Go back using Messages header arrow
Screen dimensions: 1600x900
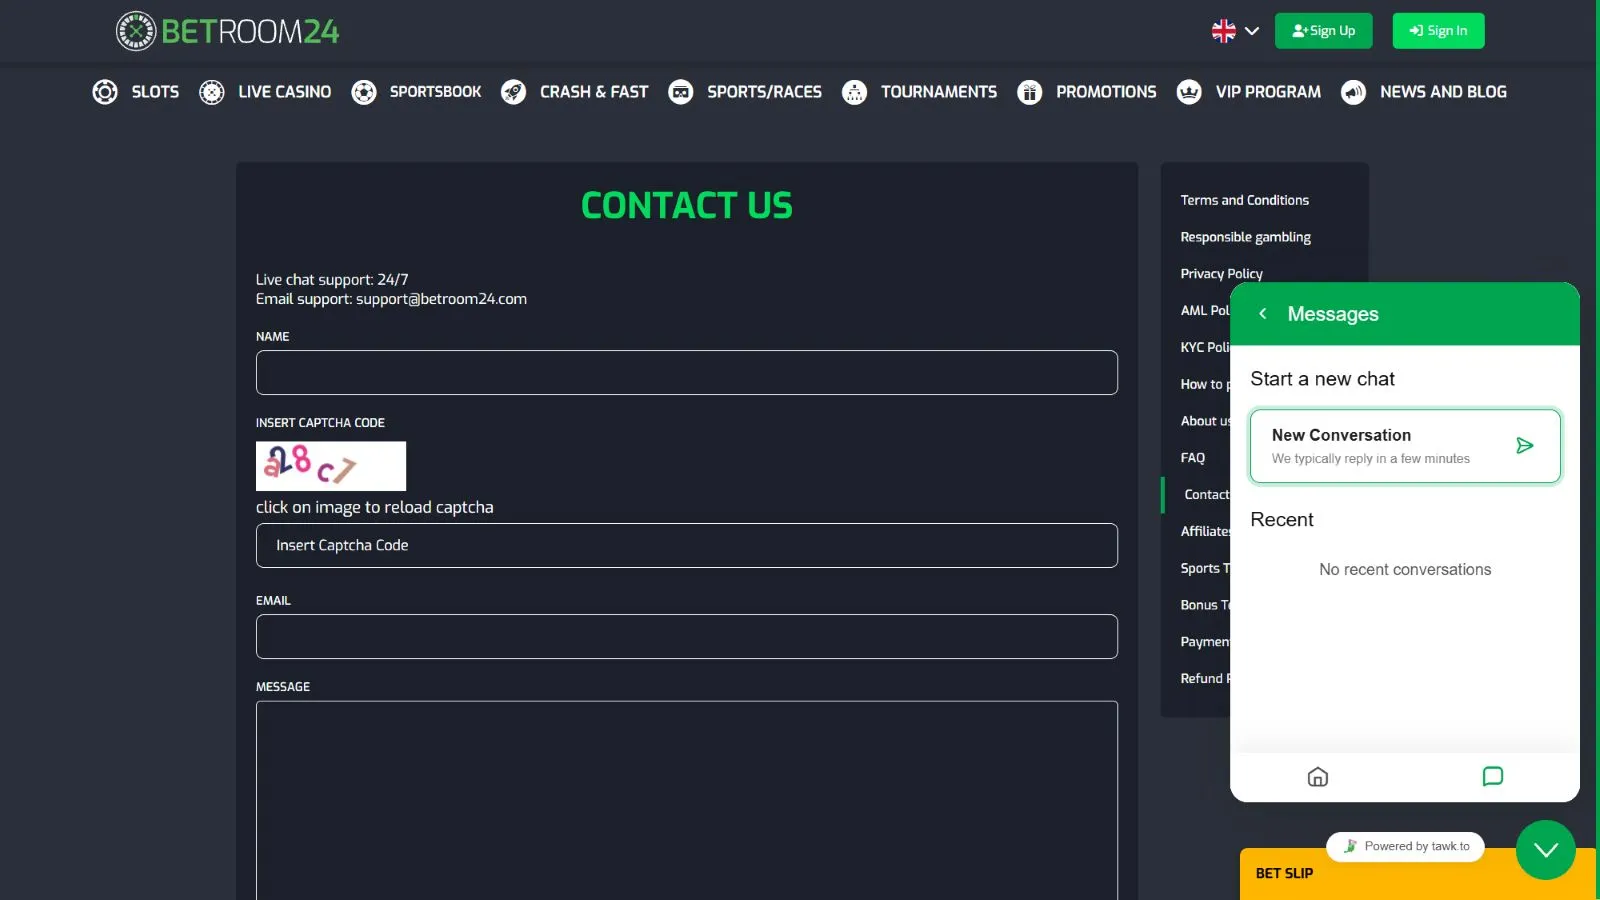(x=1263, y=314)
